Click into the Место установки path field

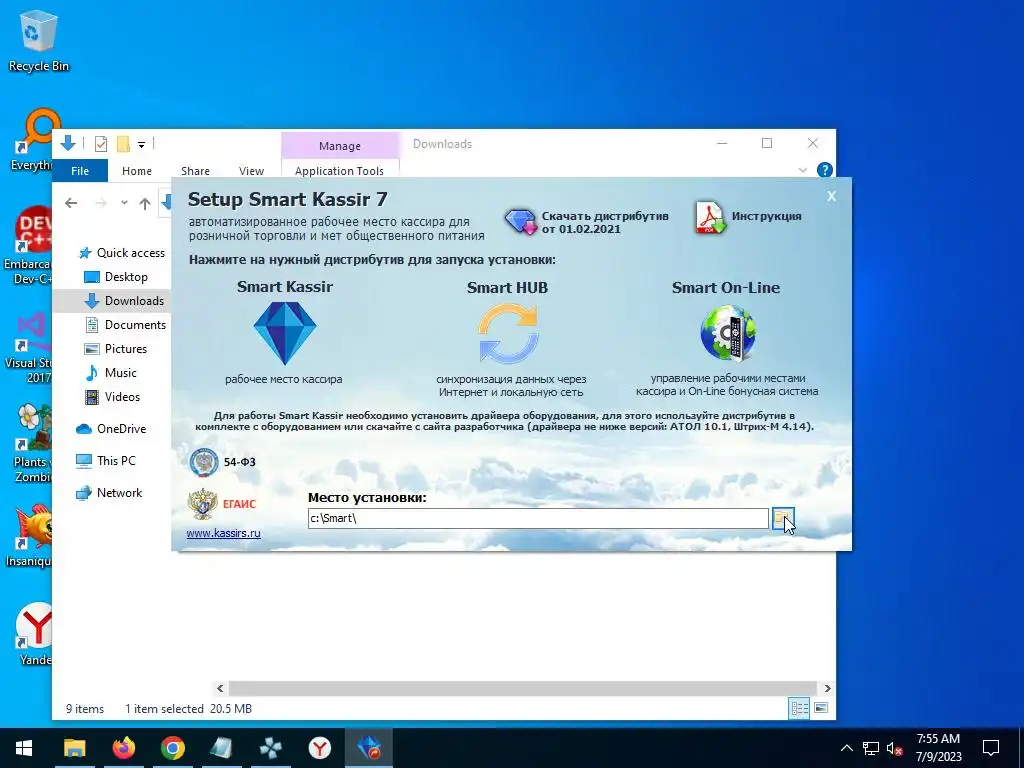click(537, 519)
